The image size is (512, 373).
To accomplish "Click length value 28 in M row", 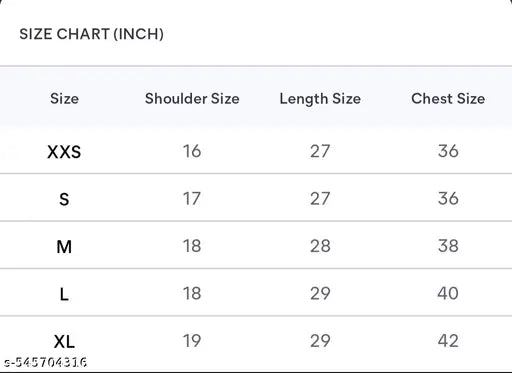I will pos(320,246).
